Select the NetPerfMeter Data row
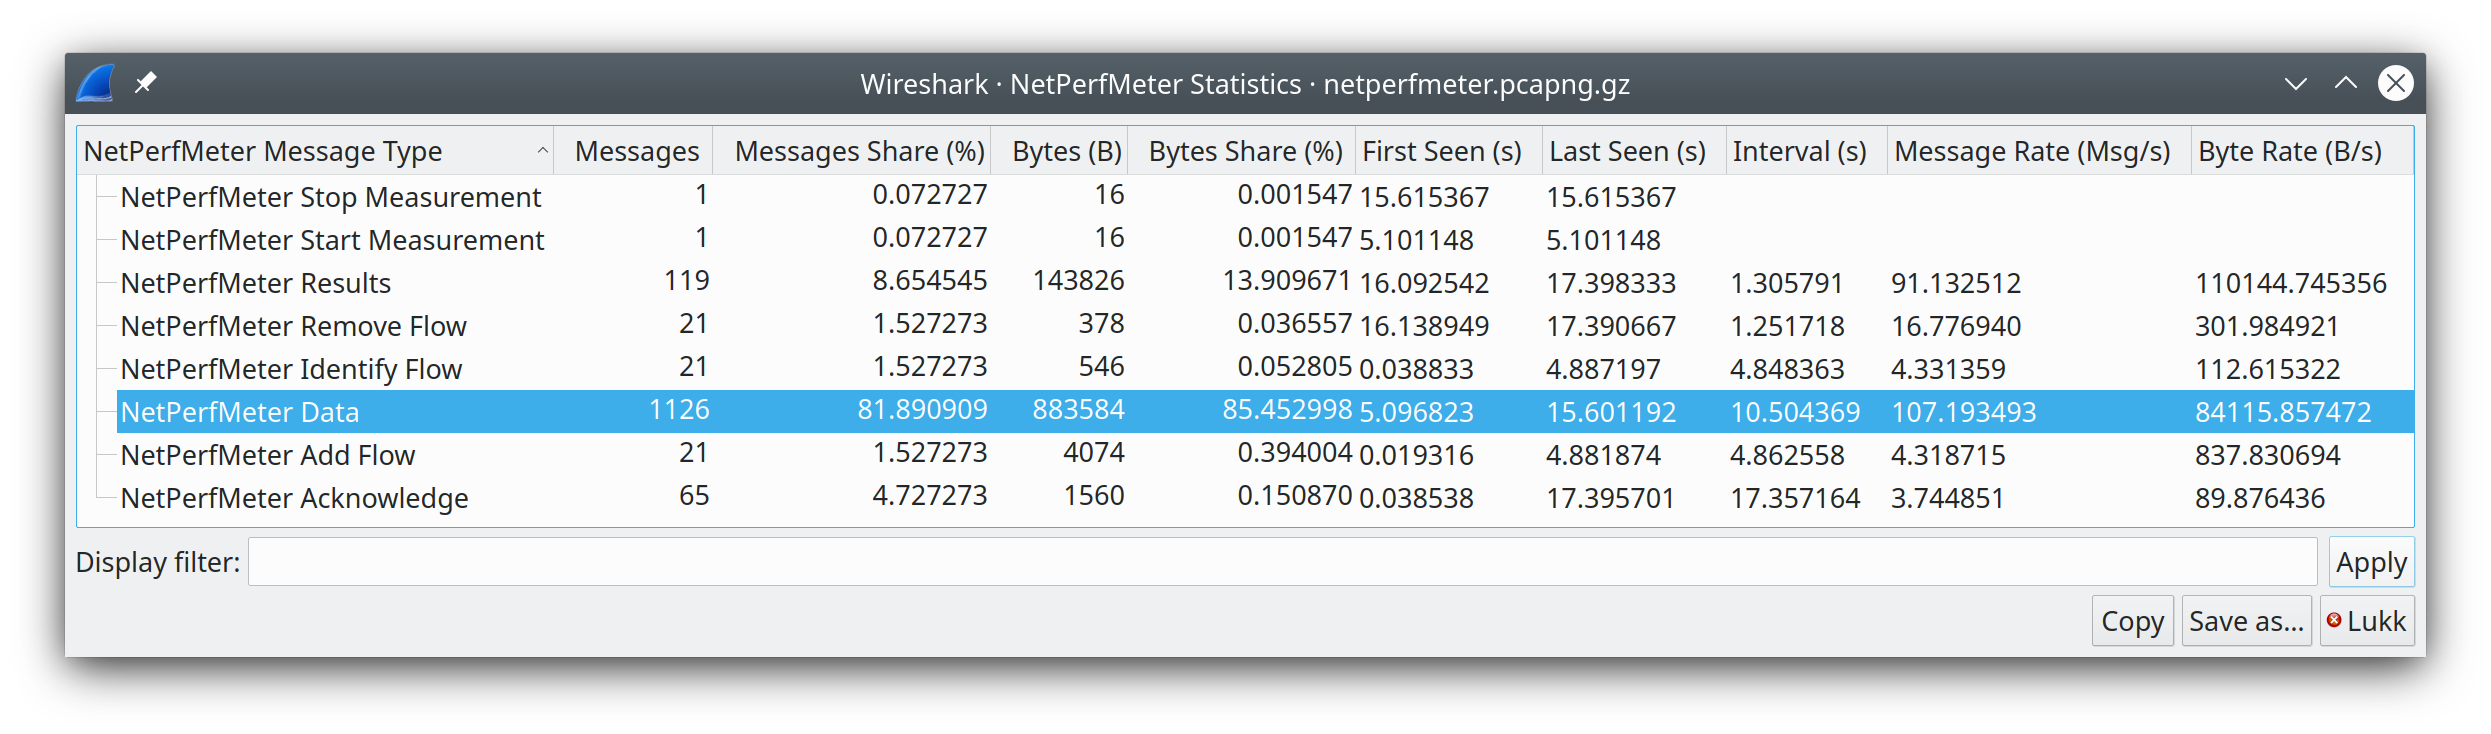Image resolution: width=2491 pixels, height=734 pixels. click(x=240, y=412)
